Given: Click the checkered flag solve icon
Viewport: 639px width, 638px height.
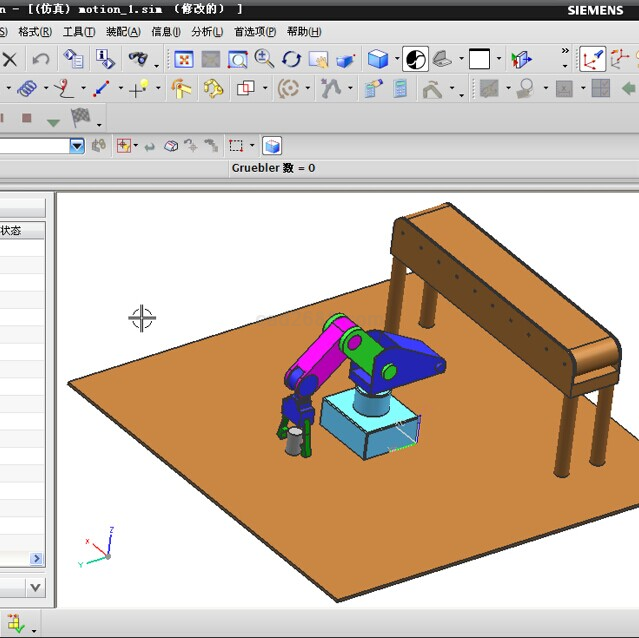Looking at the screenshot, I should point(81,118).
